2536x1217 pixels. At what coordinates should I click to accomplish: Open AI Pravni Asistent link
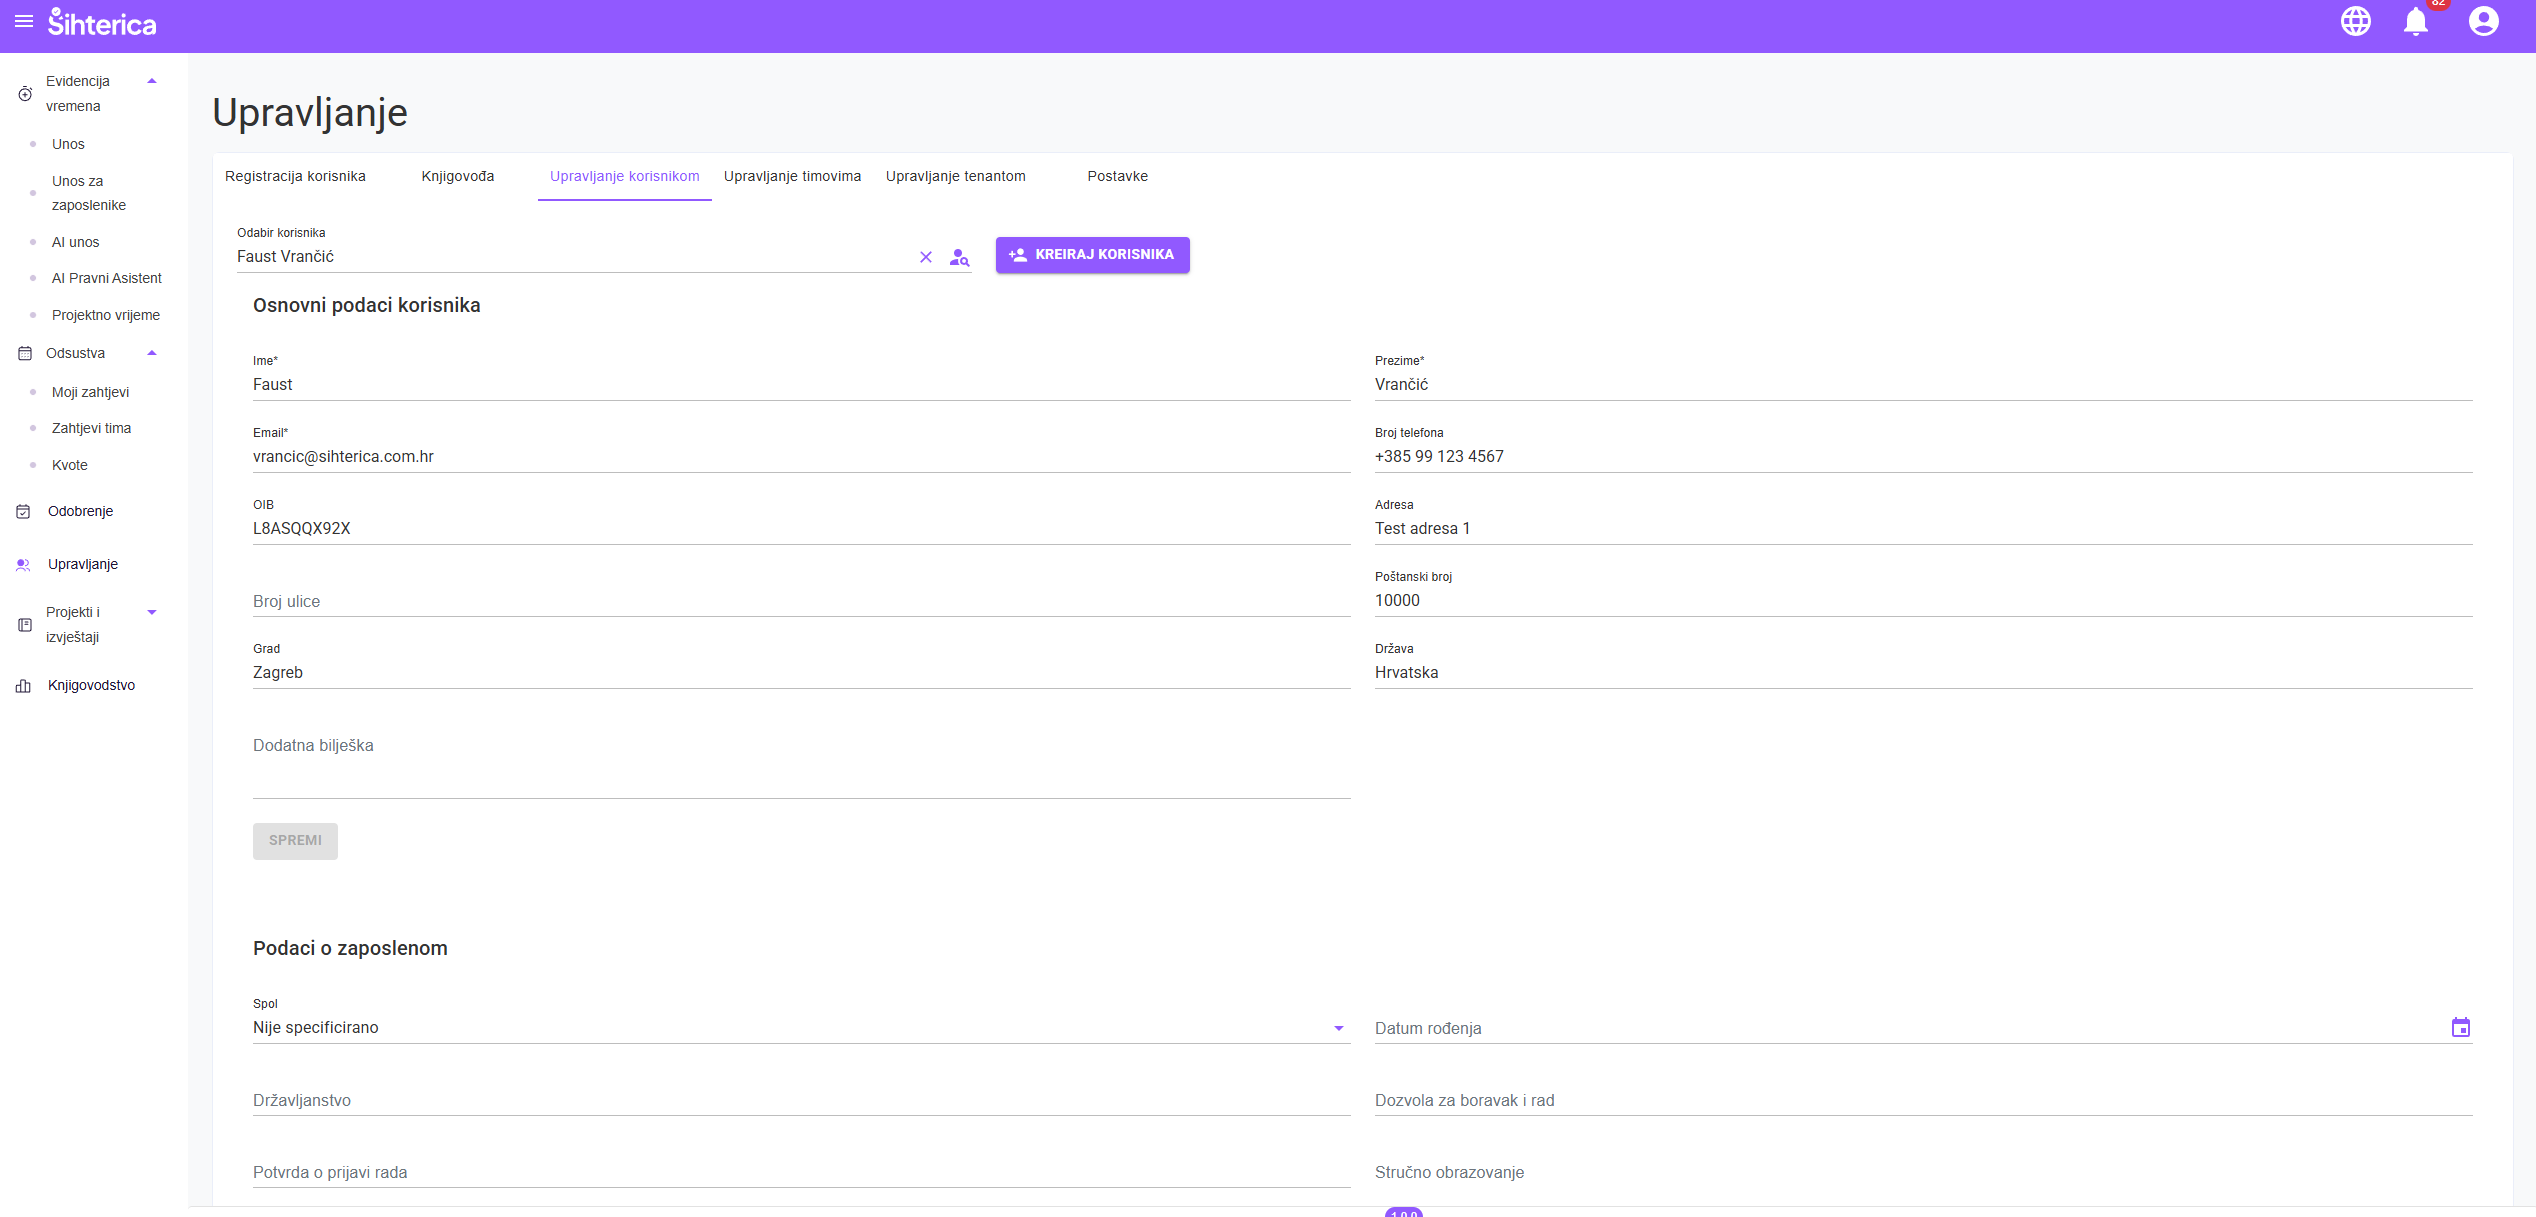(x=106, y=278)
